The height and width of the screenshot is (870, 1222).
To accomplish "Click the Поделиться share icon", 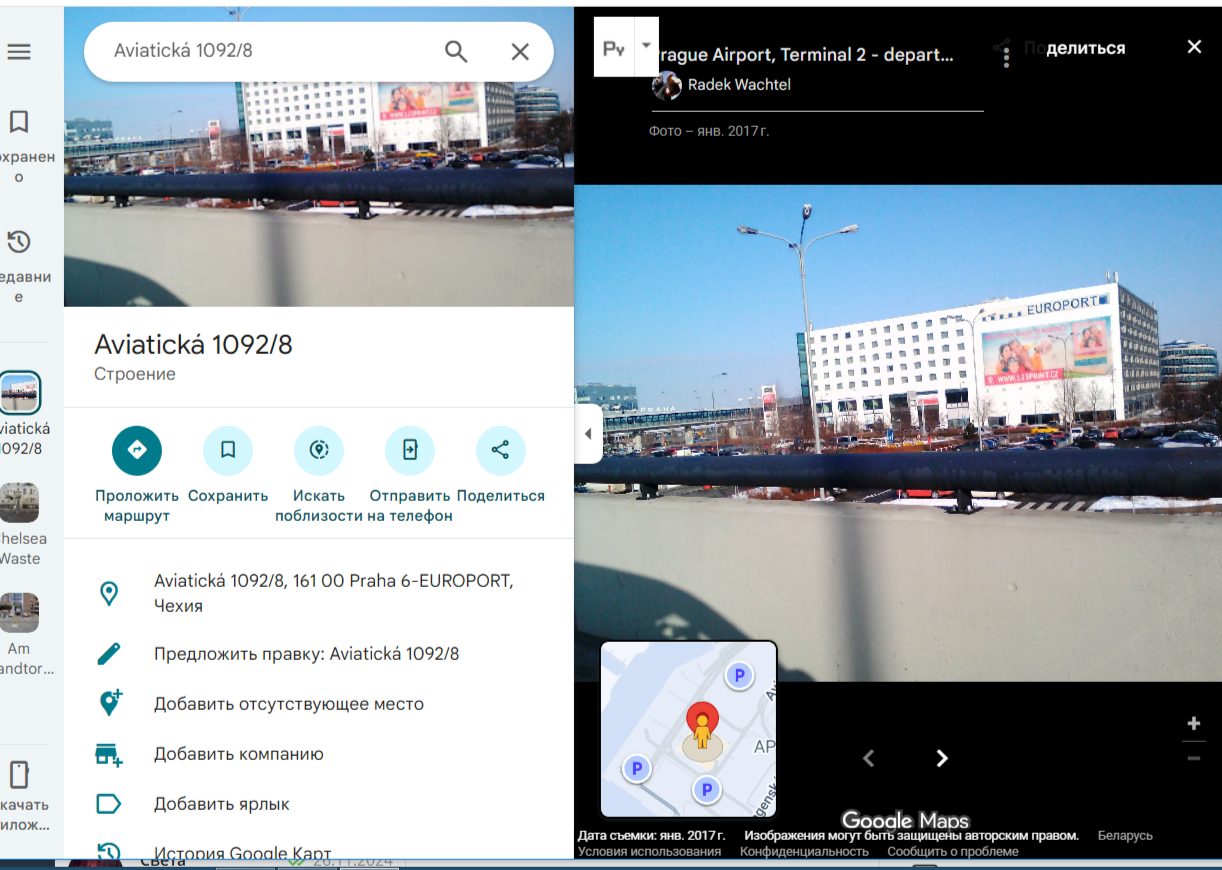I will point(501,450).
